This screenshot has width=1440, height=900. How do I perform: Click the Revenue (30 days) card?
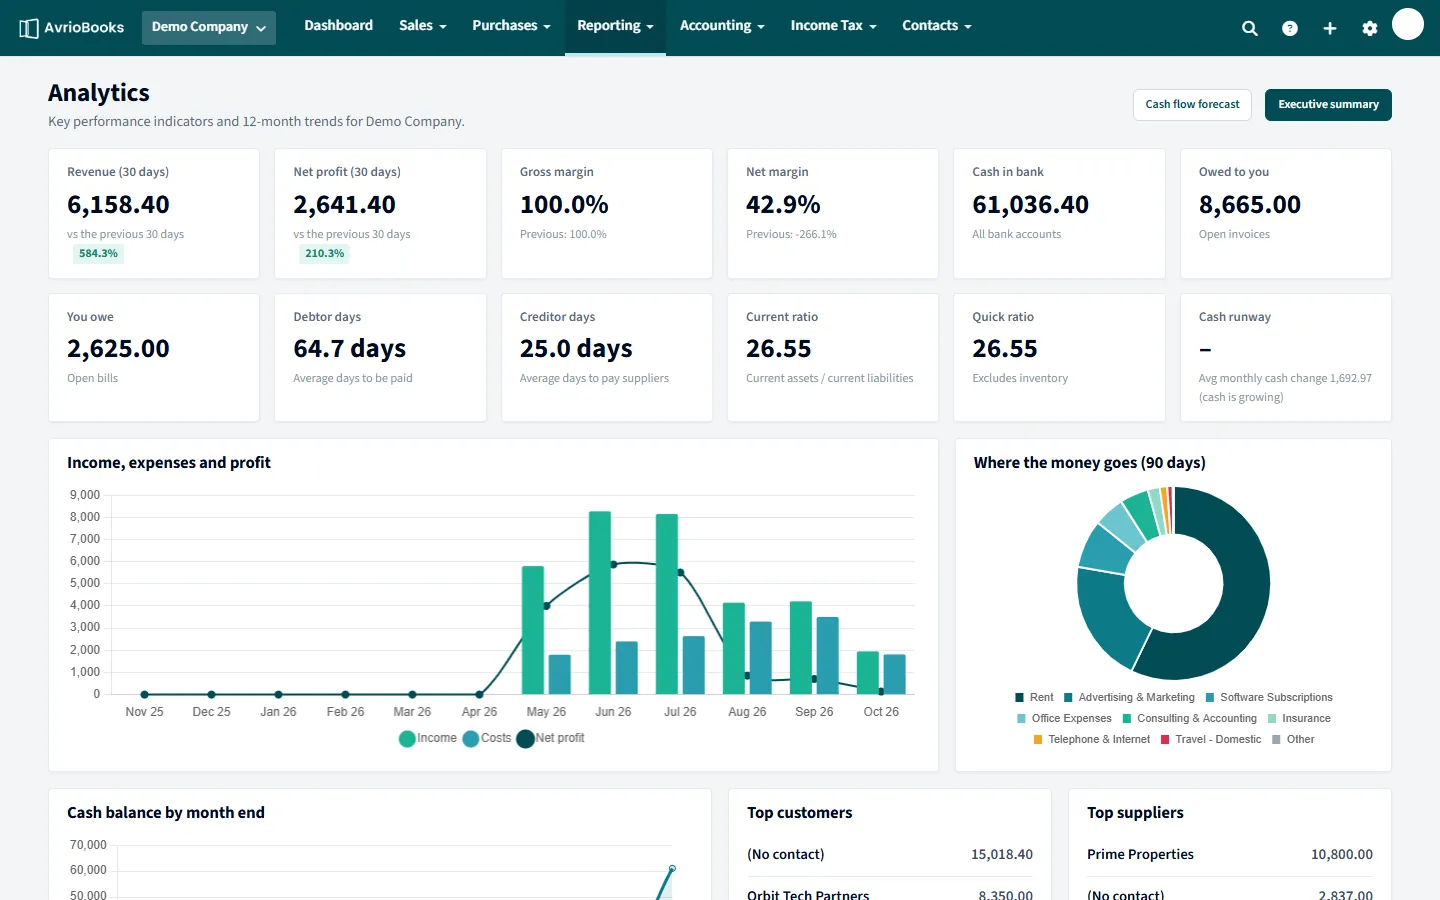[x=154, y=214]
